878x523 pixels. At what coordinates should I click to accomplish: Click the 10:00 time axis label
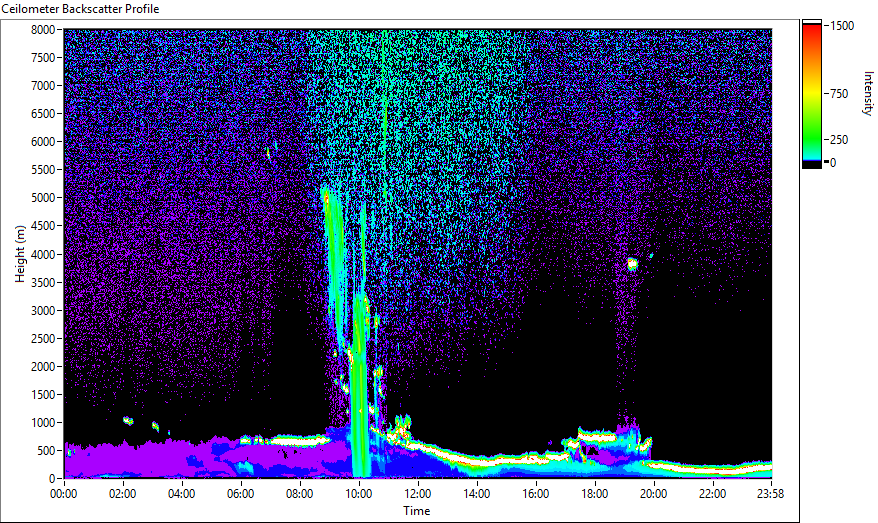click(358, 494)
